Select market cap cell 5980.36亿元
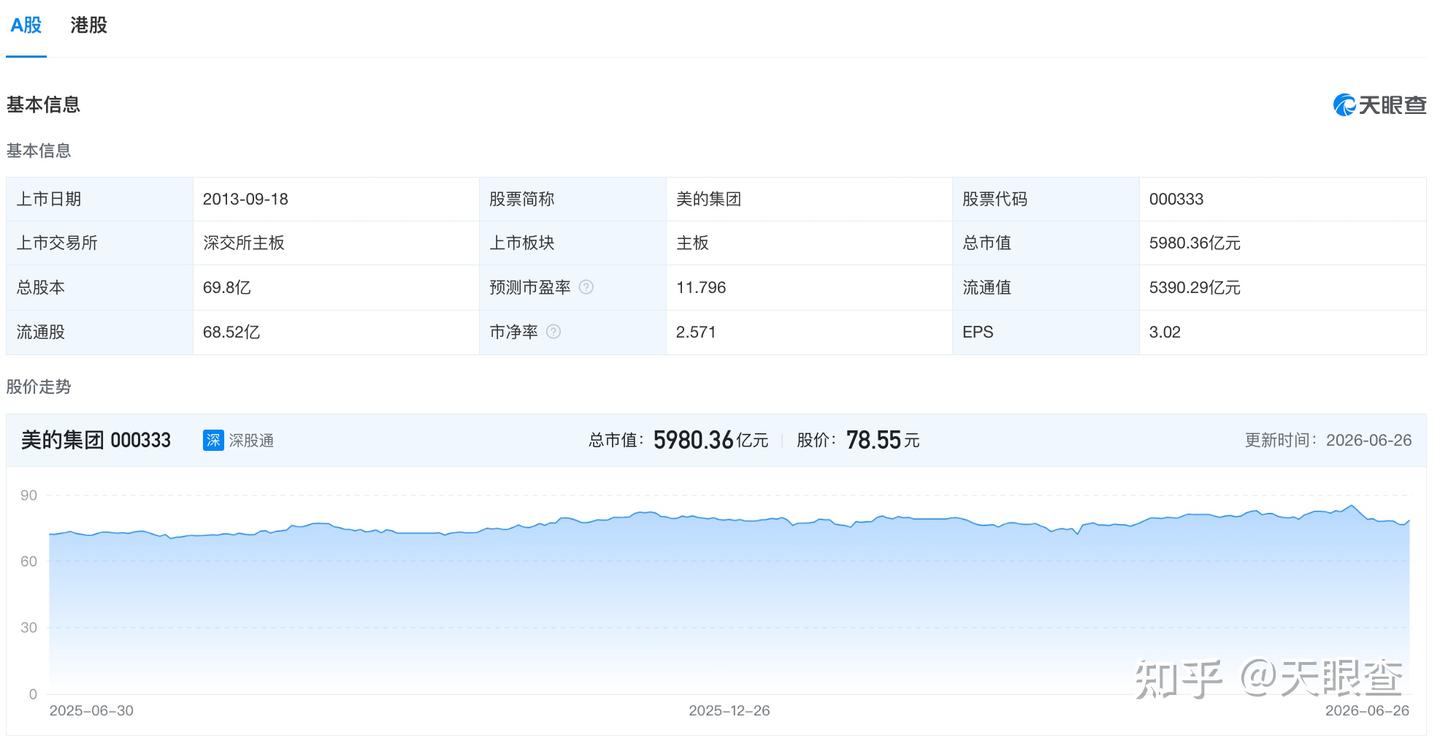Viewport: 1440px width, 738px height. 1195,243
